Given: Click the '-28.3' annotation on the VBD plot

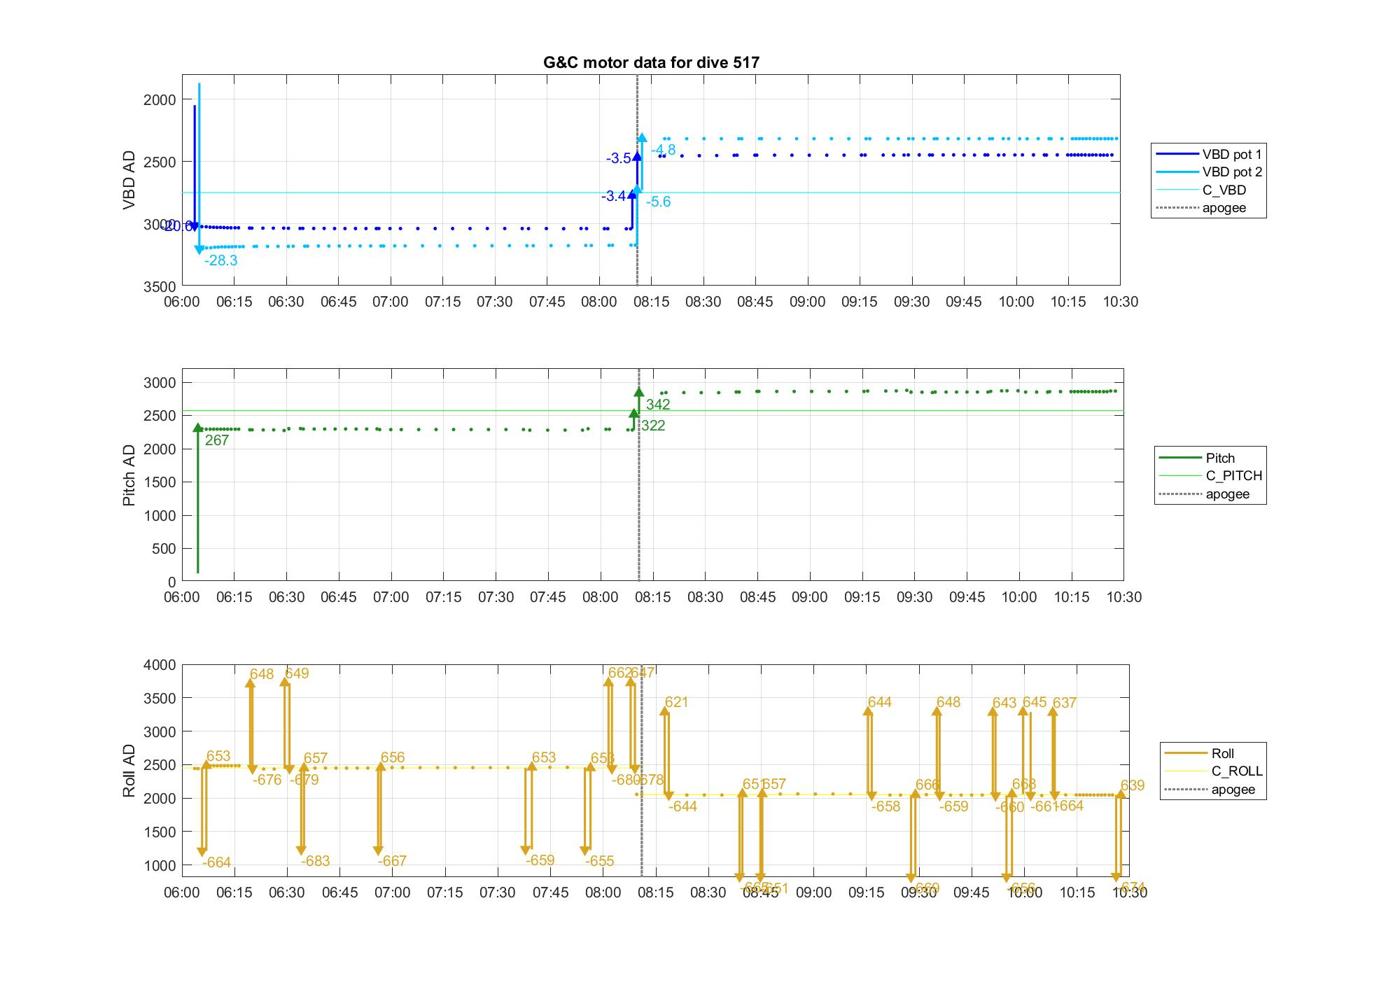Looking at the screenshot, I should point(221,261).
